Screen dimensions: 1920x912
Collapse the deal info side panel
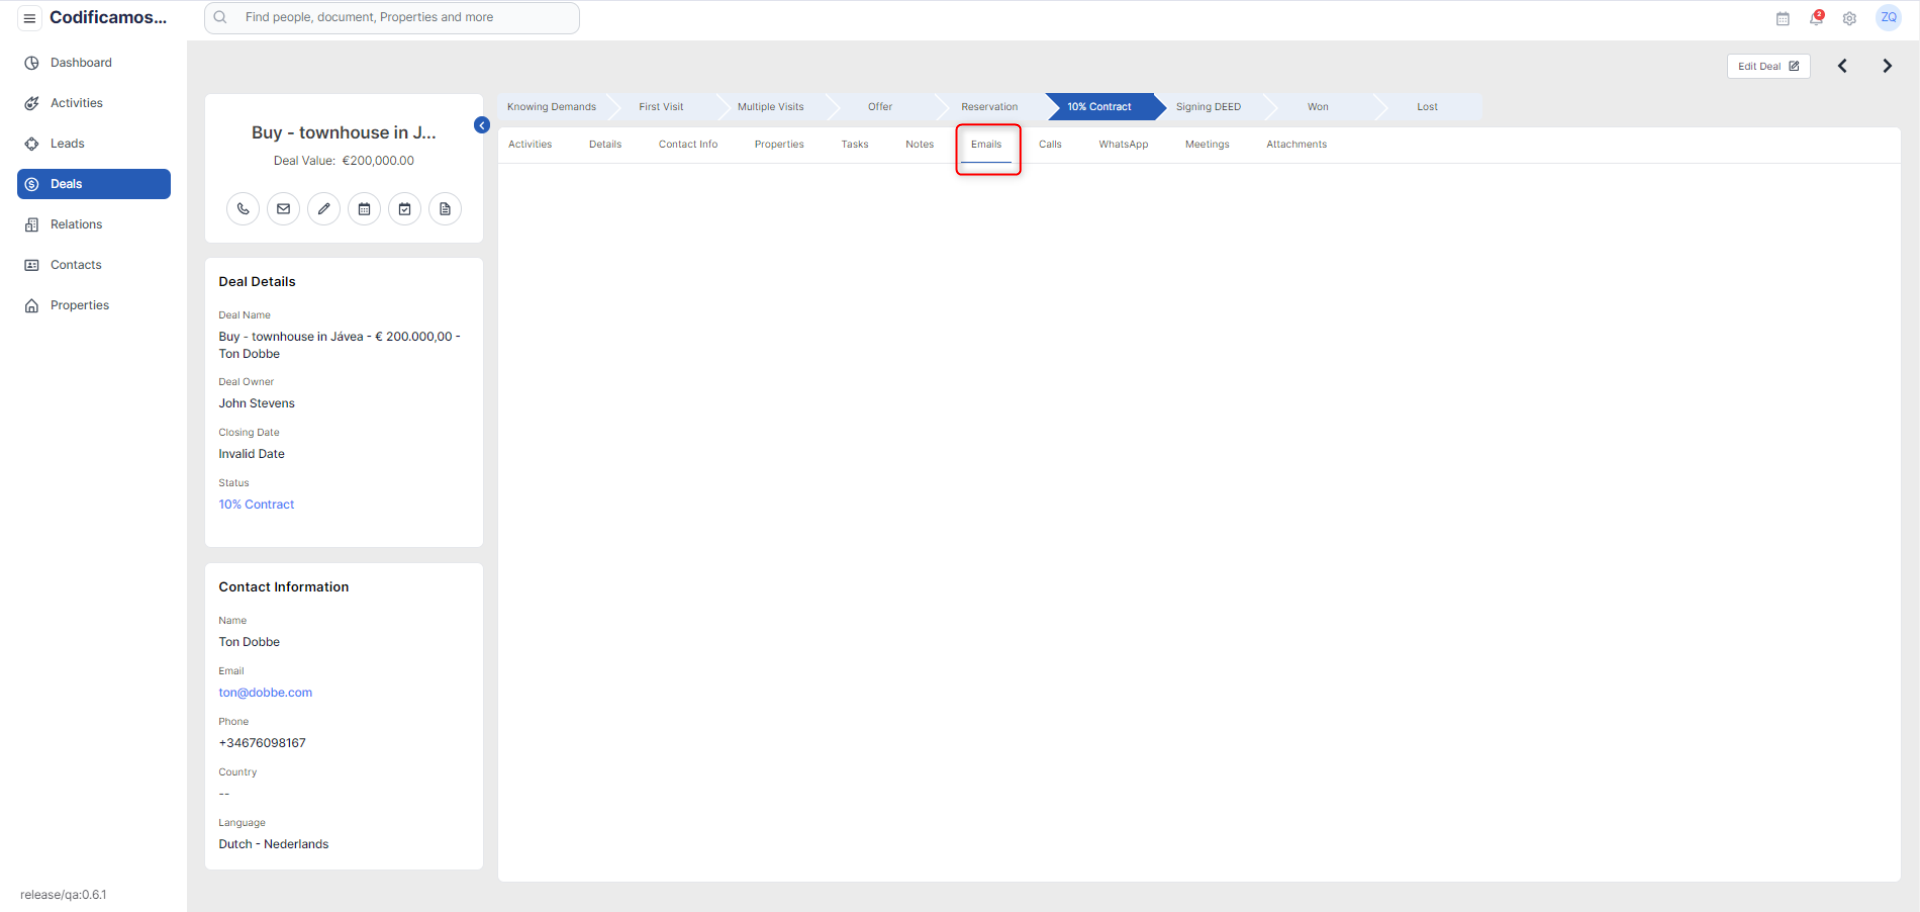(482, 125)
